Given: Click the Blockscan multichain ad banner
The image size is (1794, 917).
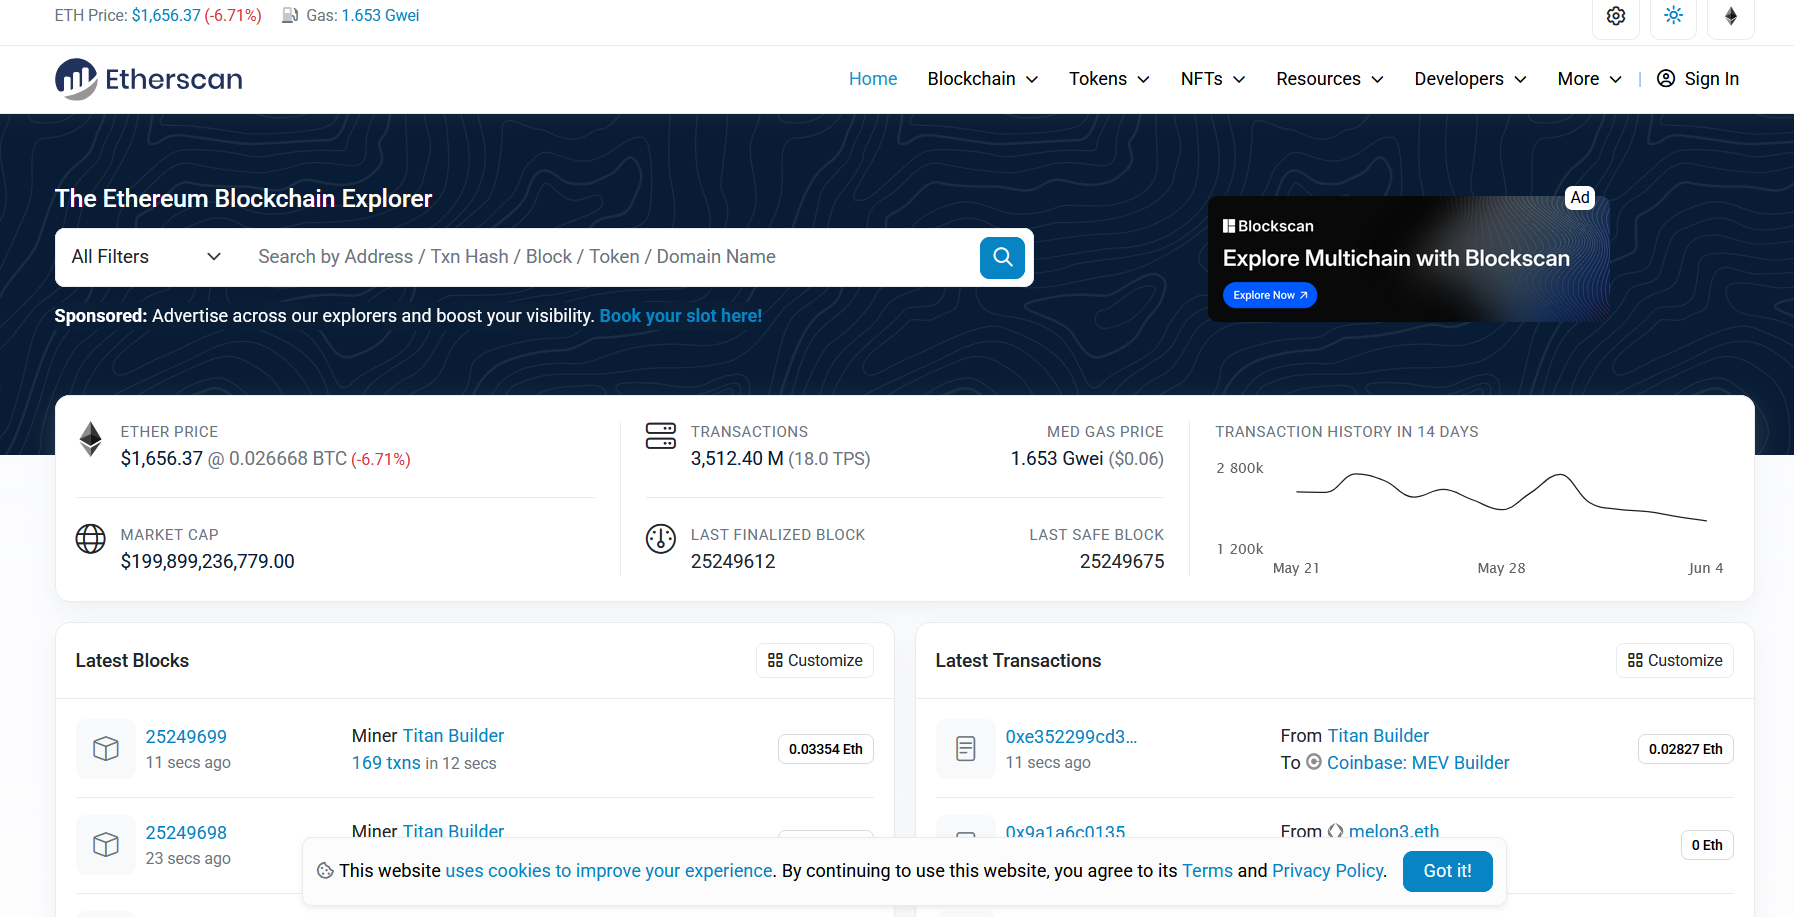Looking at the screenshot, I should pos(1409,259).
